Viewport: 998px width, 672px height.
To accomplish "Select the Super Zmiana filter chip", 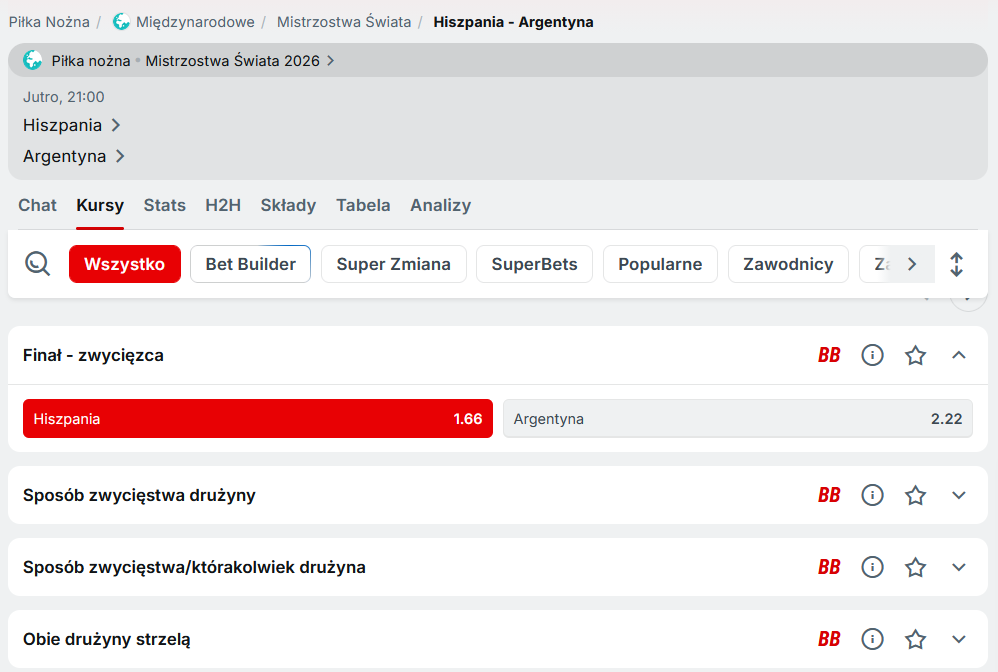I will 394,264.
